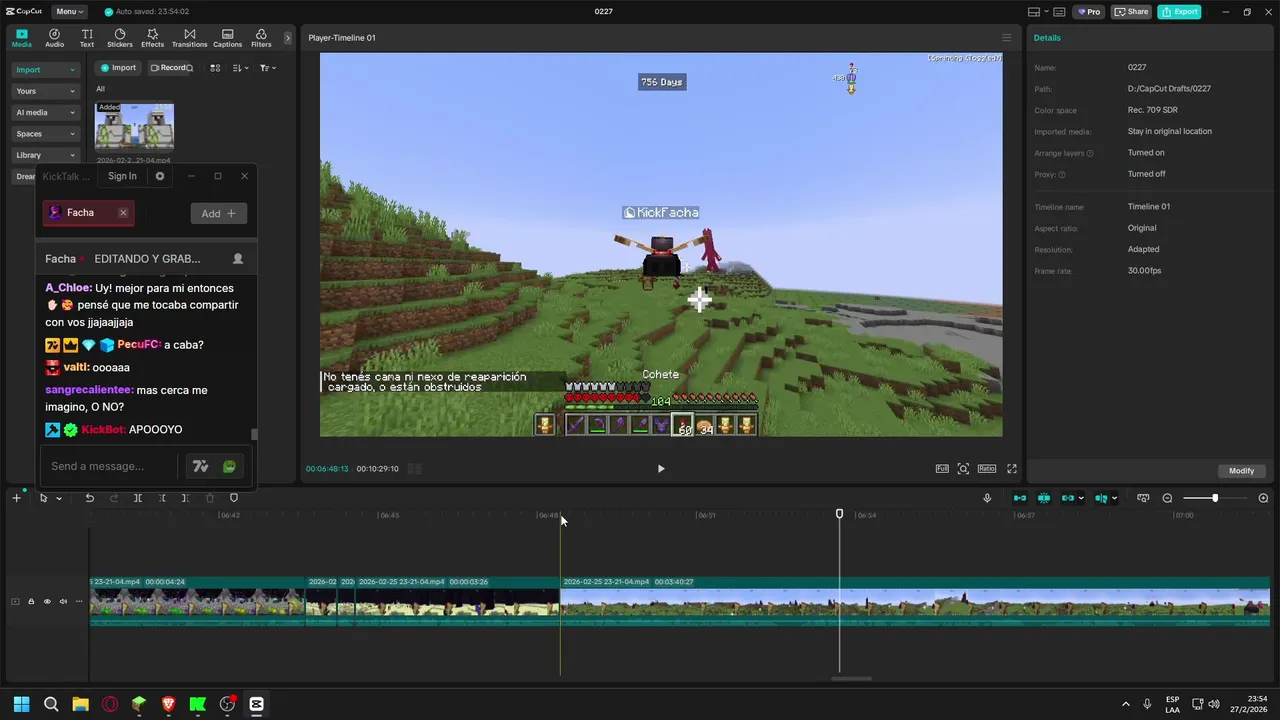Click the KickTalk chat scrollbar
Viewport: 1280px width, 720px height.
[x=254, y=434]
